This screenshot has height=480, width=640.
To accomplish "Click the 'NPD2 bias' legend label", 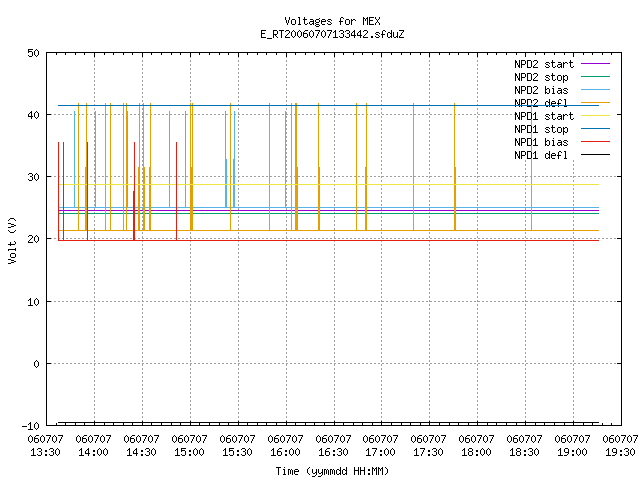I will [x=541, y=90].
